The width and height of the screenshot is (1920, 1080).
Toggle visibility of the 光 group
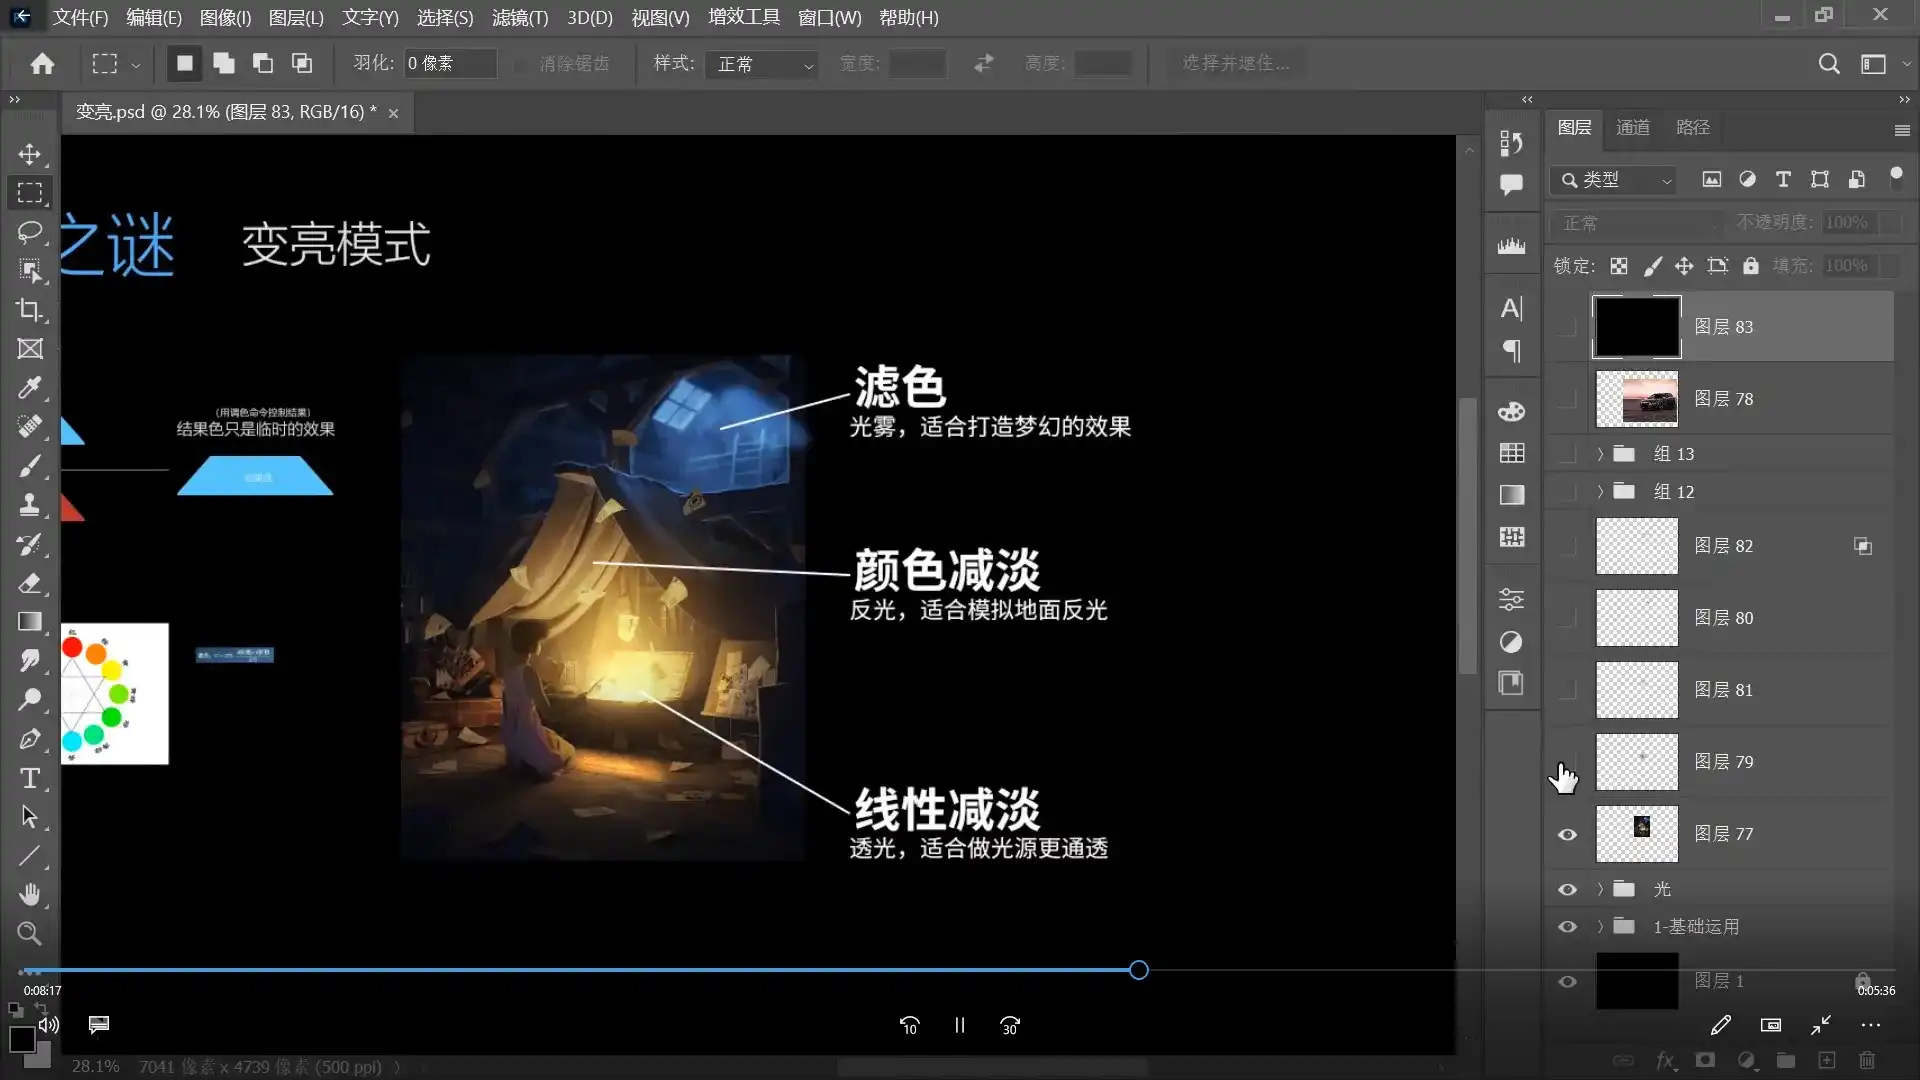(x=1567, y=888)
